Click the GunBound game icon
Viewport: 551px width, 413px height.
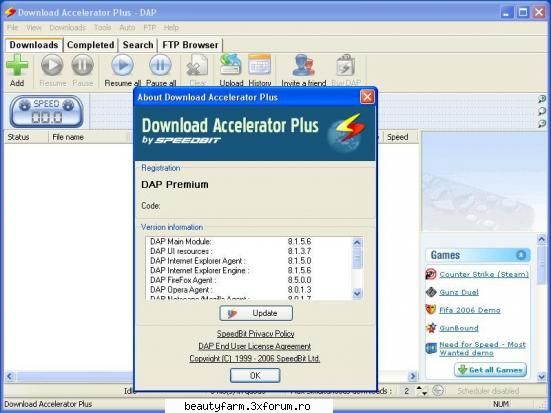(x=431, y=328)
